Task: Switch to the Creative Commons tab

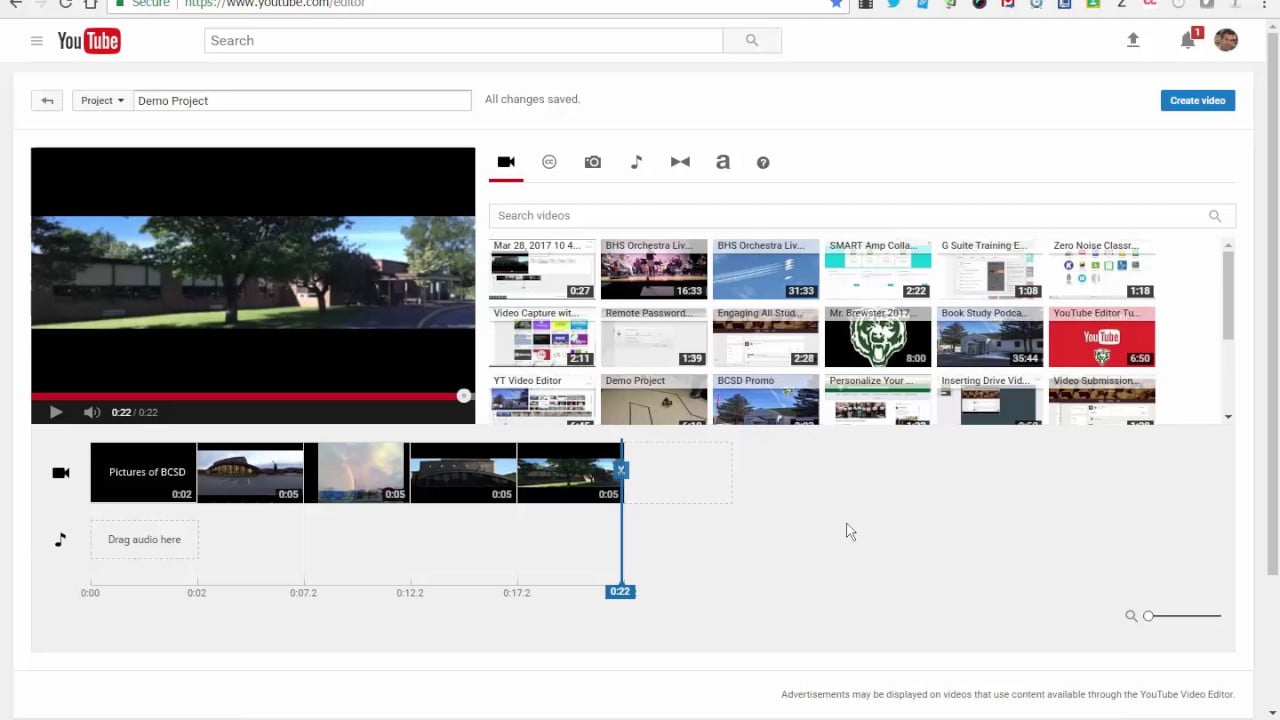Action: (x=549, y=162)
